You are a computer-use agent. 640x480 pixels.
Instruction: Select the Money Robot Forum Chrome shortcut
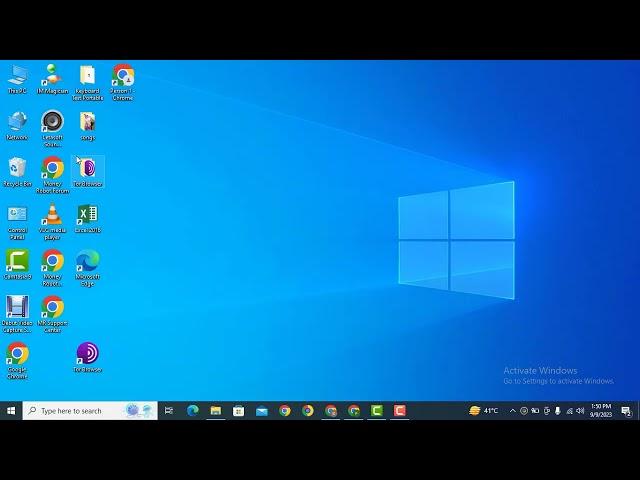[52, 176]
